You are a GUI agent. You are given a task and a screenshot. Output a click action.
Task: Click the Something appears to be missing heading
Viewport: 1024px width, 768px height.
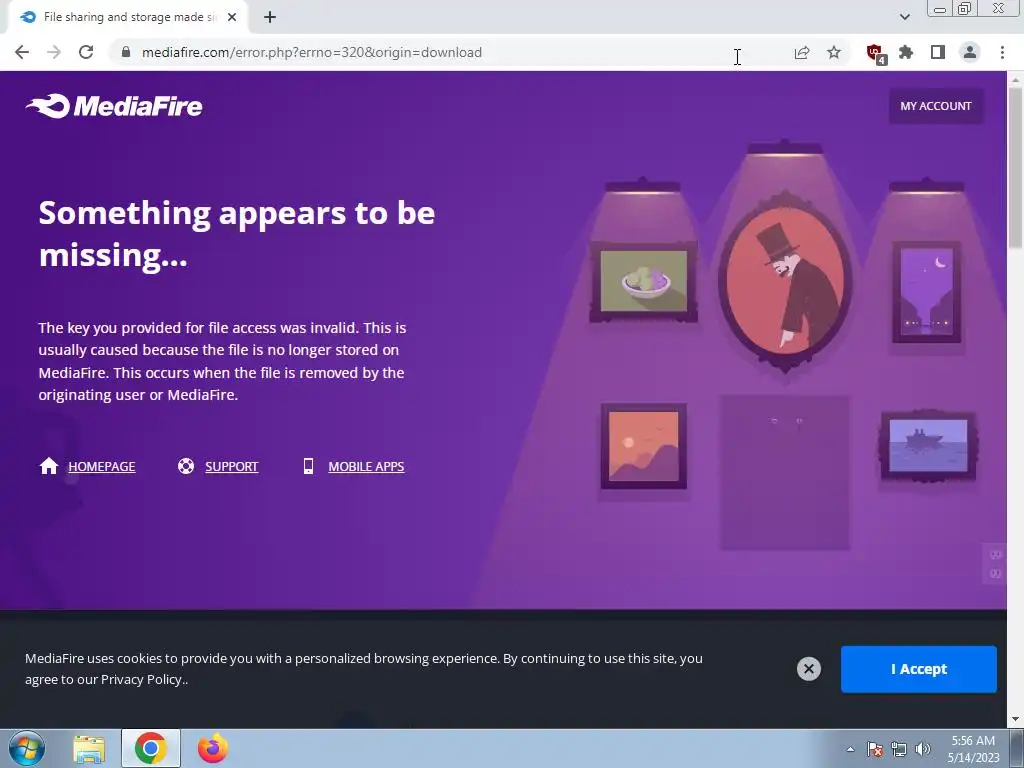[x=236, y=233]
